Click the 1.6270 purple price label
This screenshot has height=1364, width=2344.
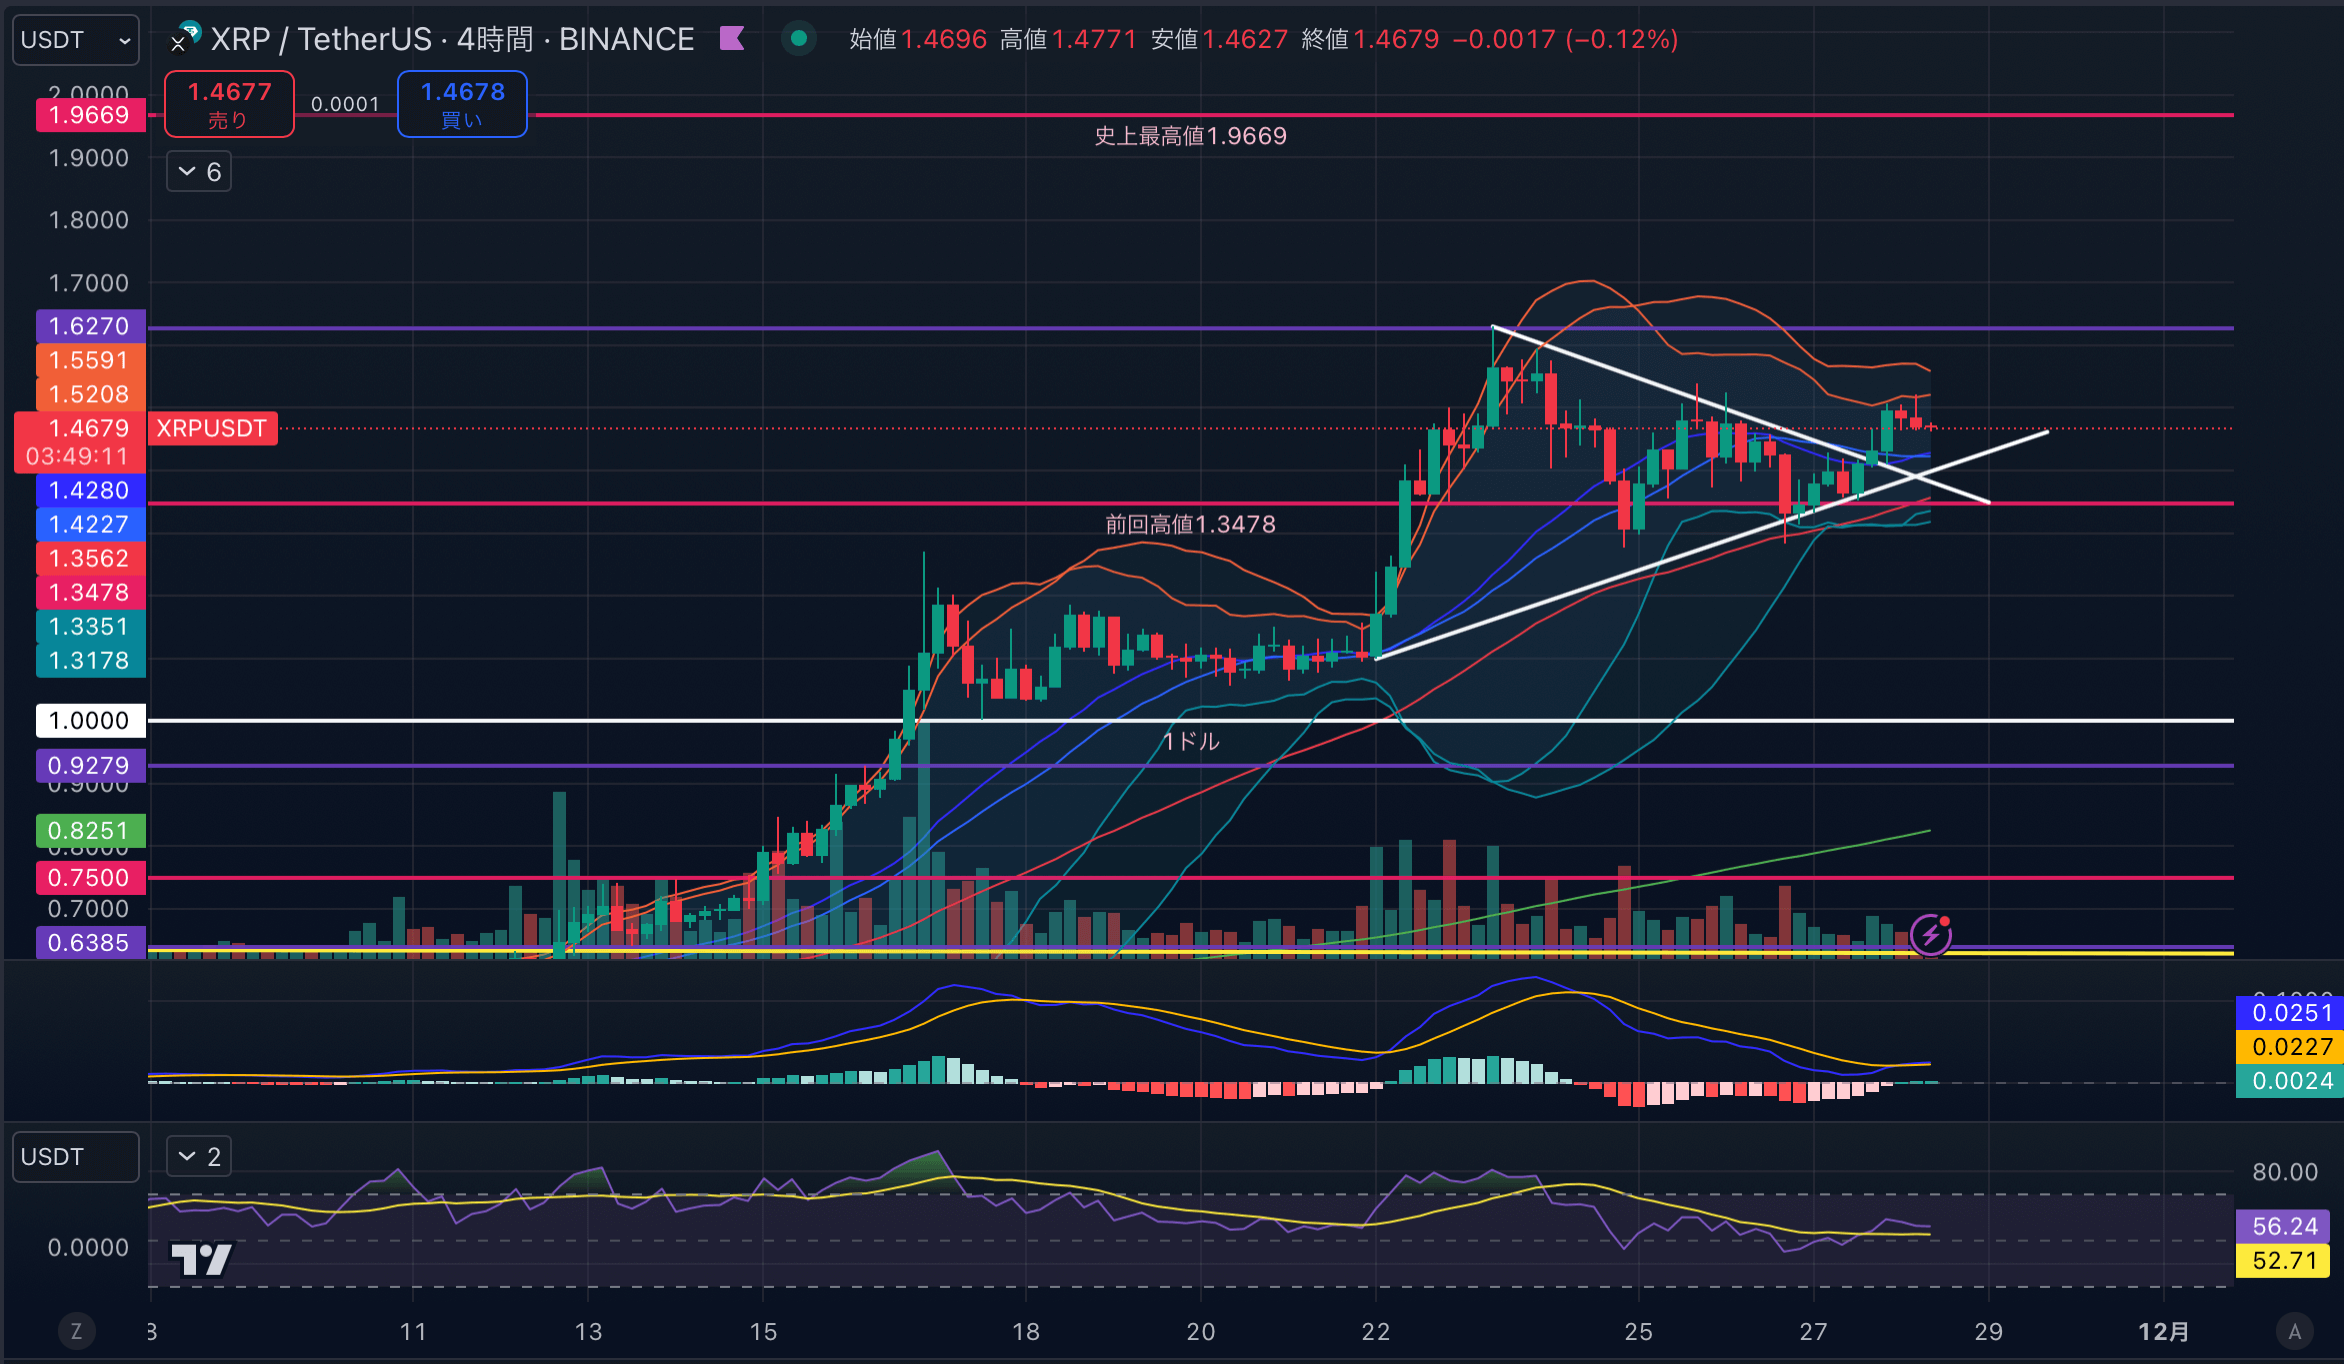[90, 326]
